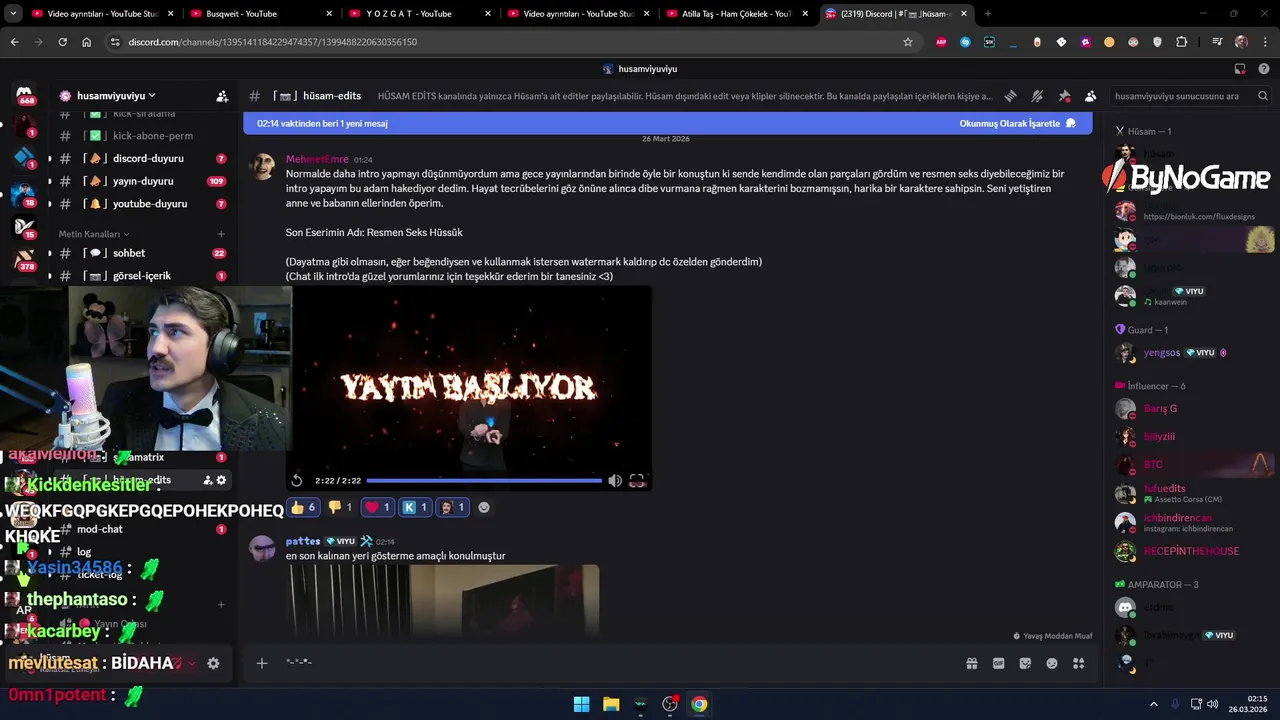This screenshot has width=1280, height=720.
Task: Add a new reaction with smiley plus icon
Action: pos(484,507)
